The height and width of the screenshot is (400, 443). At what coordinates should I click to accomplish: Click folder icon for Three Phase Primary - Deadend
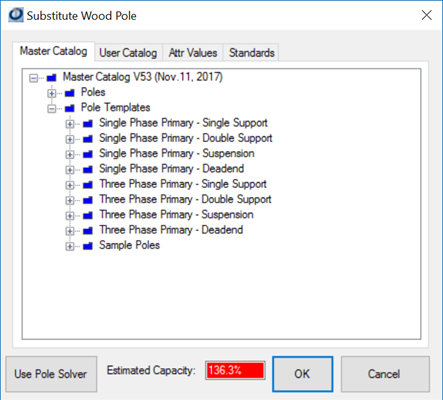[x=88, y=231]
